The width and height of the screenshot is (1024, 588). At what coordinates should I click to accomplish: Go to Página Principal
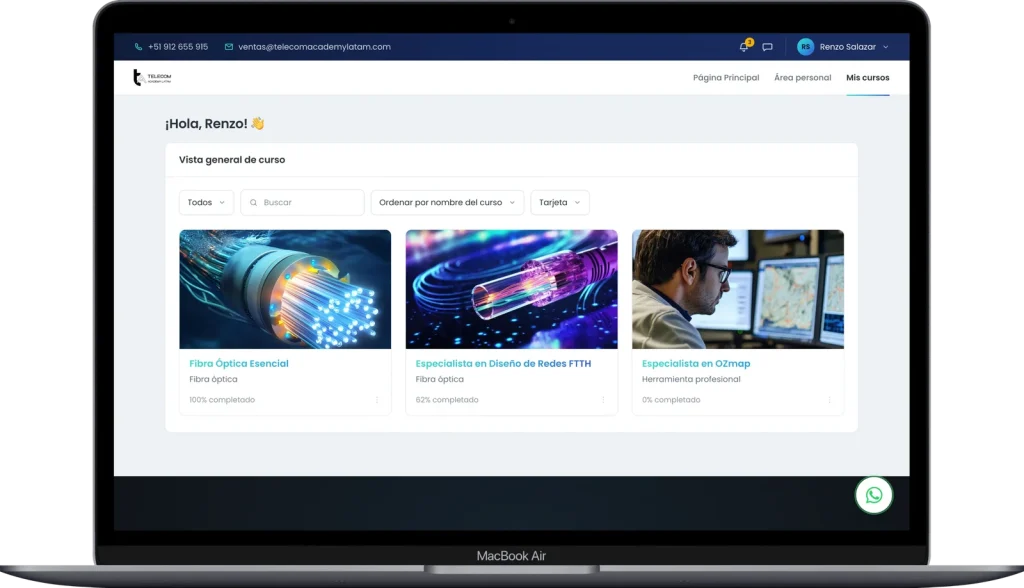click(726, 78)
